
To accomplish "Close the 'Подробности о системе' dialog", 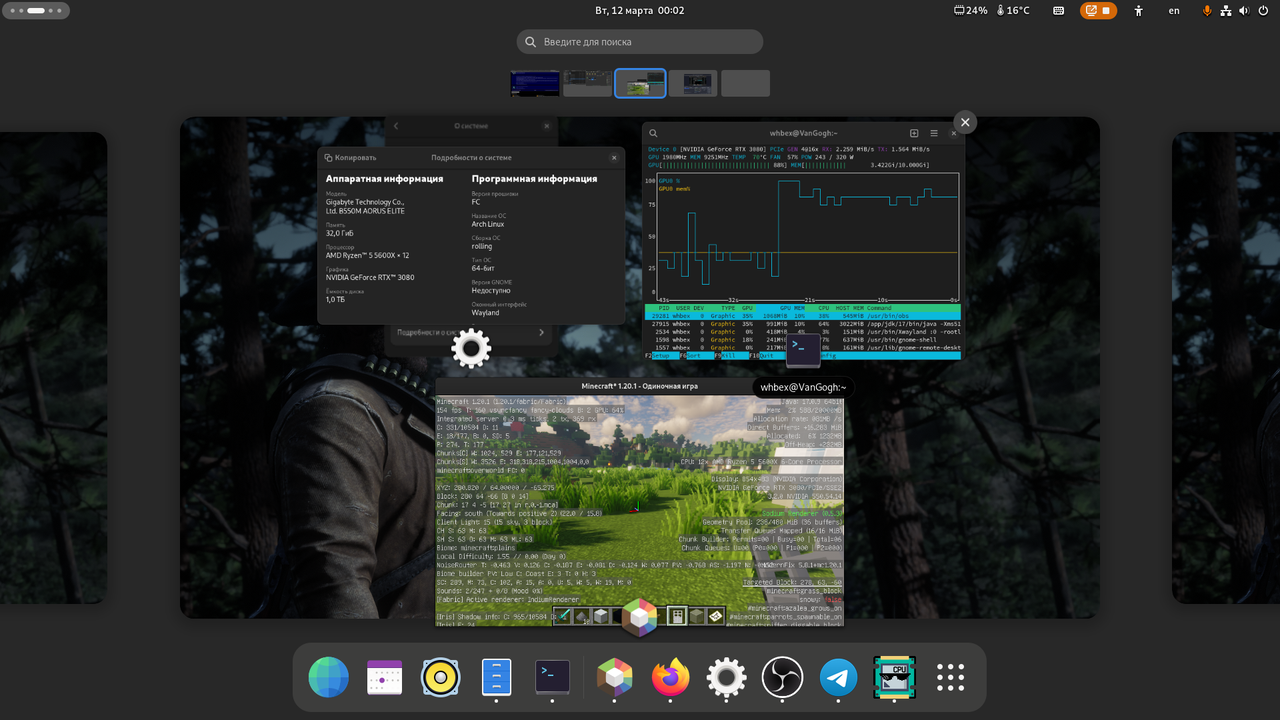I will point(614,157).
